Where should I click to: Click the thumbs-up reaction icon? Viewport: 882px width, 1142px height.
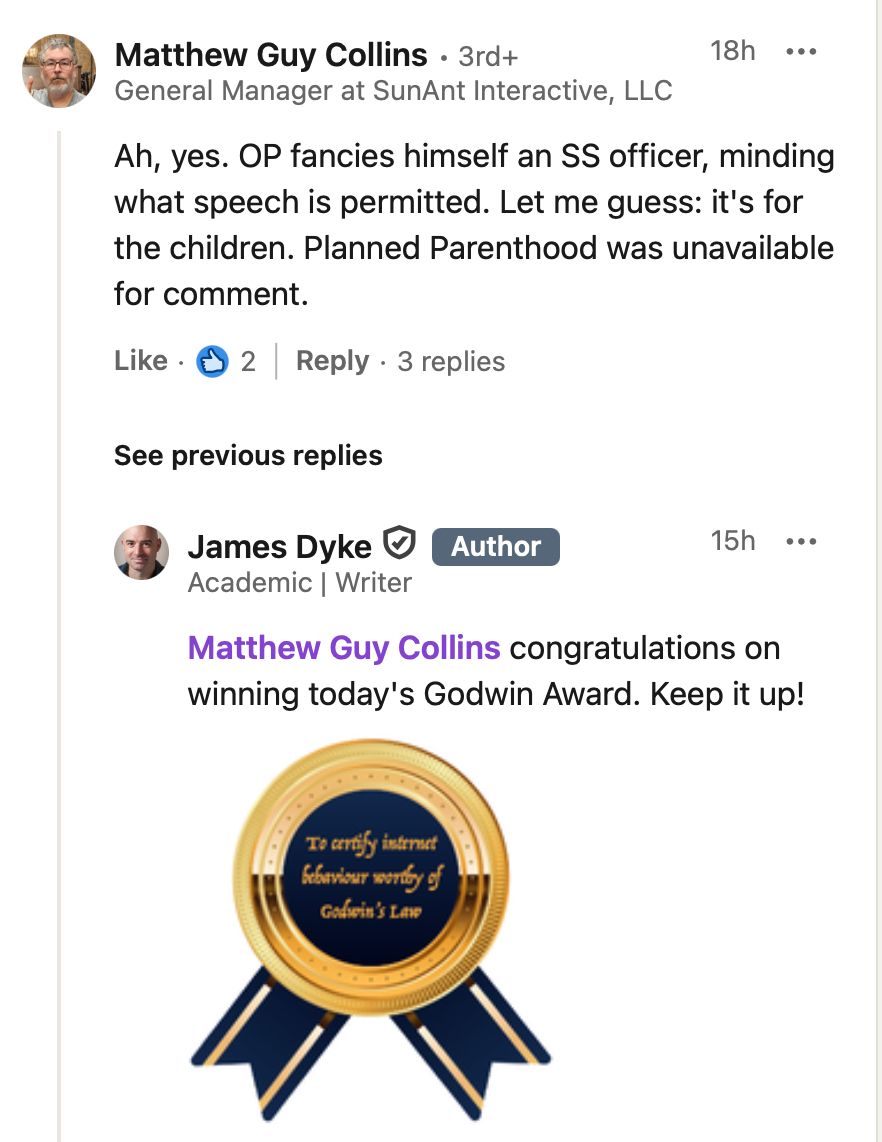click(212, 361)
